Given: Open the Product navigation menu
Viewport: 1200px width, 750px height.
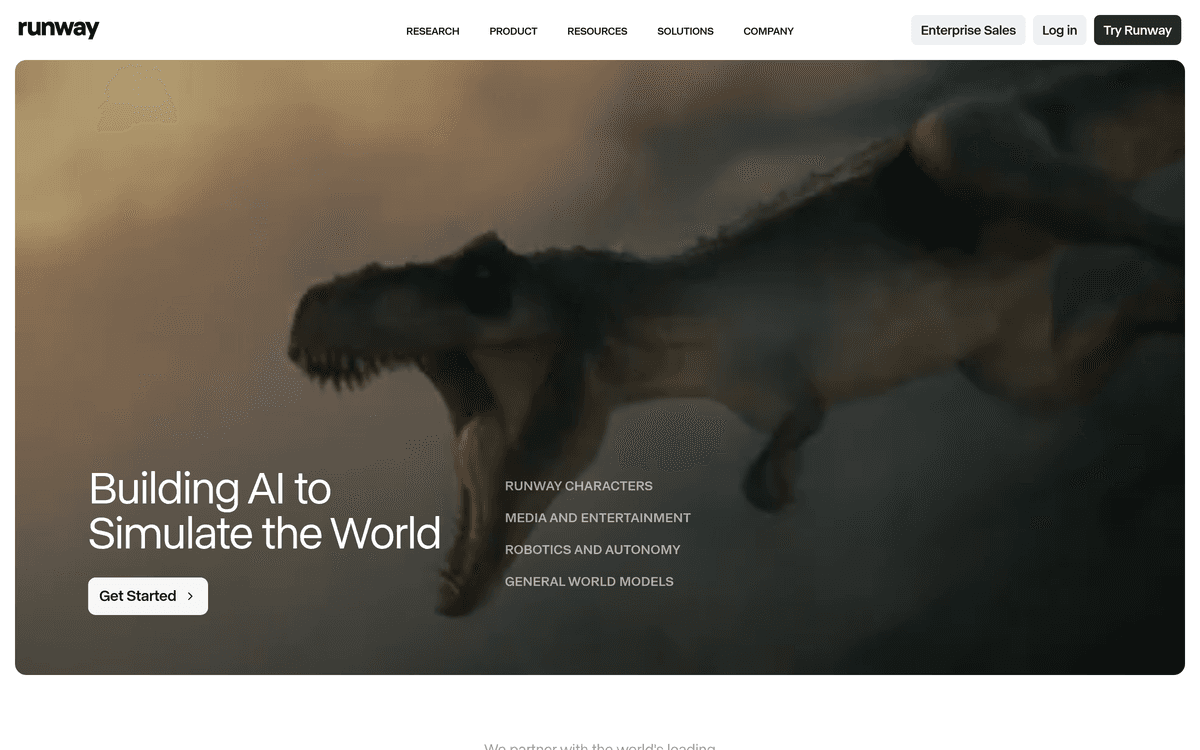Looking at the screenshot, I should click(x=513, y=31).
